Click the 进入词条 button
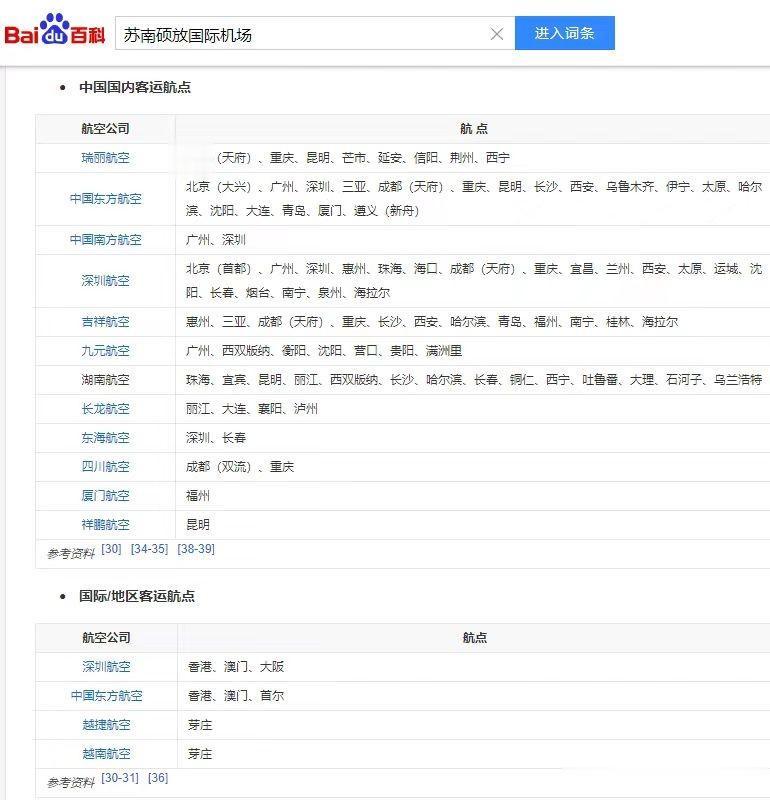This screenshot has height=800, width=770. pyautogui.click(x=564, y=33)
